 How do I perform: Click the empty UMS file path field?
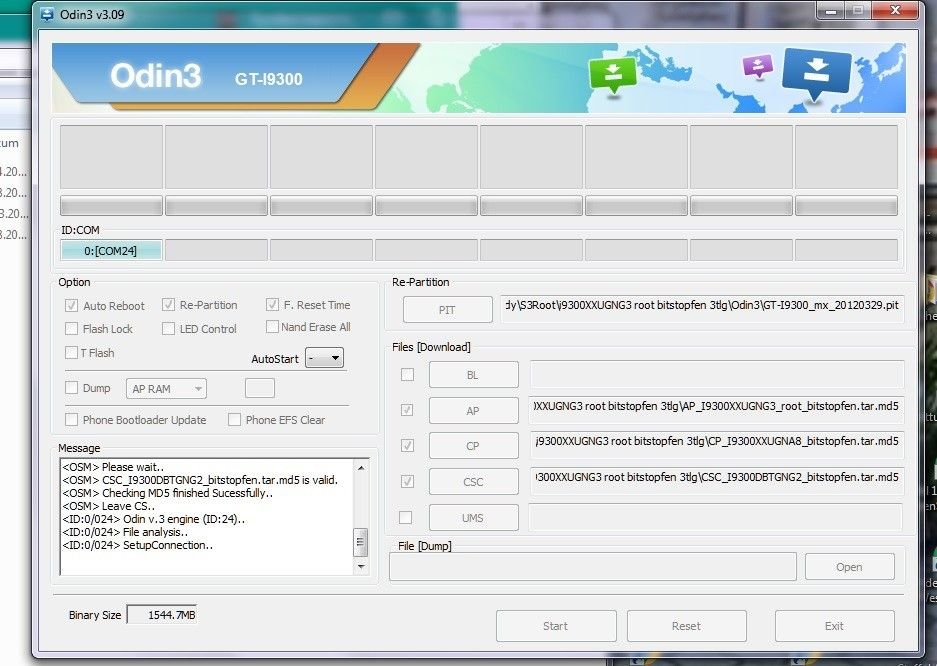(x=715, y=517)
